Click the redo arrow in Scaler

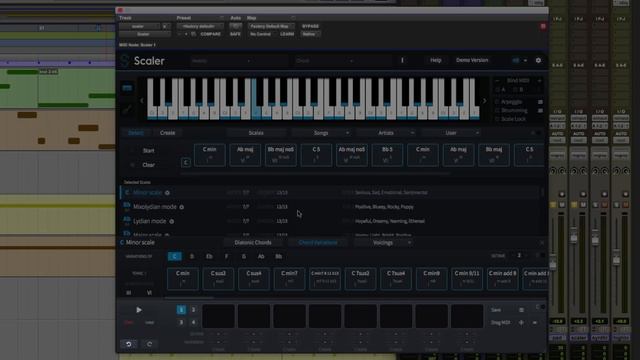pyautogui.click(x=149, y=344)
